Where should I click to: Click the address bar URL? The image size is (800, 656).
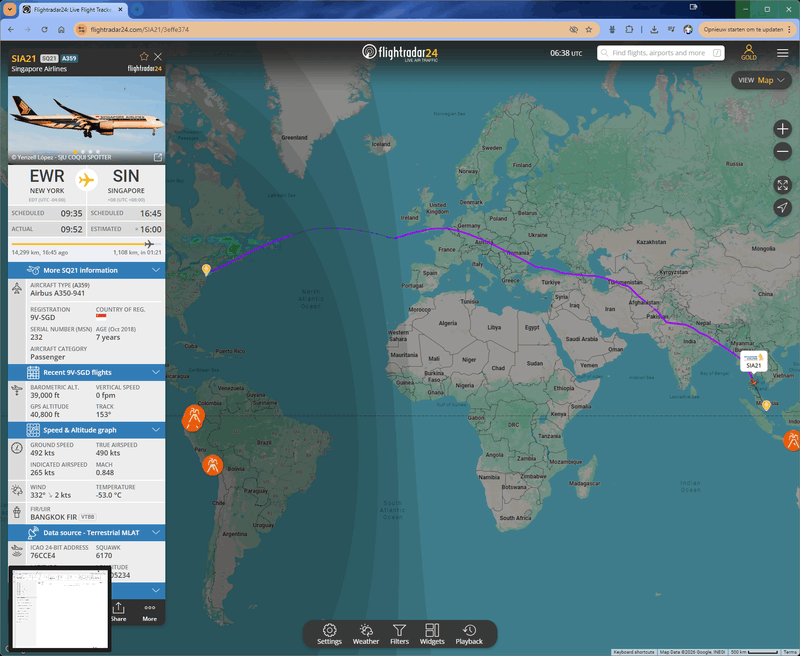tap(139, 30)
